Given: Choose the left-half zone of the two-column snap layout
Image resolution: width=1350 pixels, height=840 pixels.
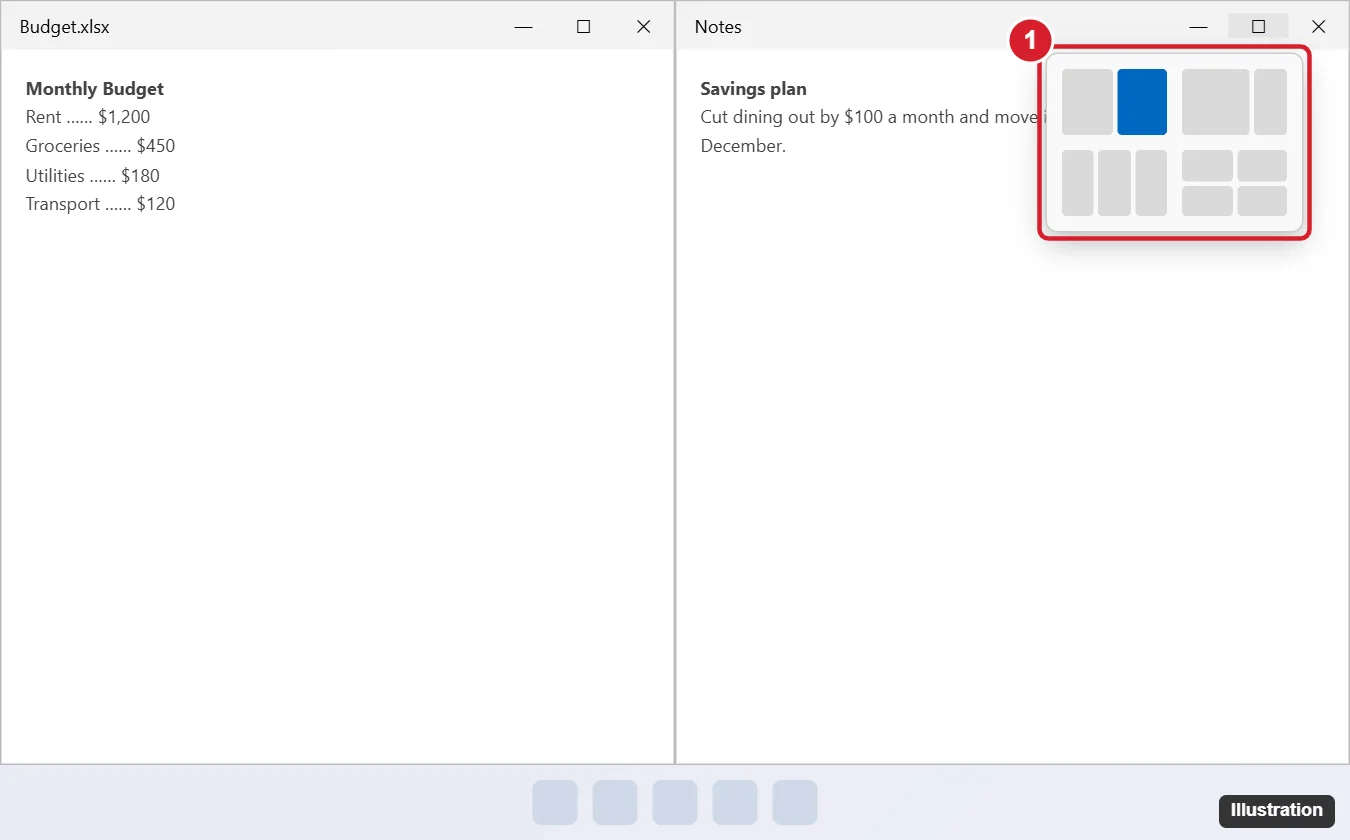Looking at the screenshot, I should click(x=1087, y=102).
